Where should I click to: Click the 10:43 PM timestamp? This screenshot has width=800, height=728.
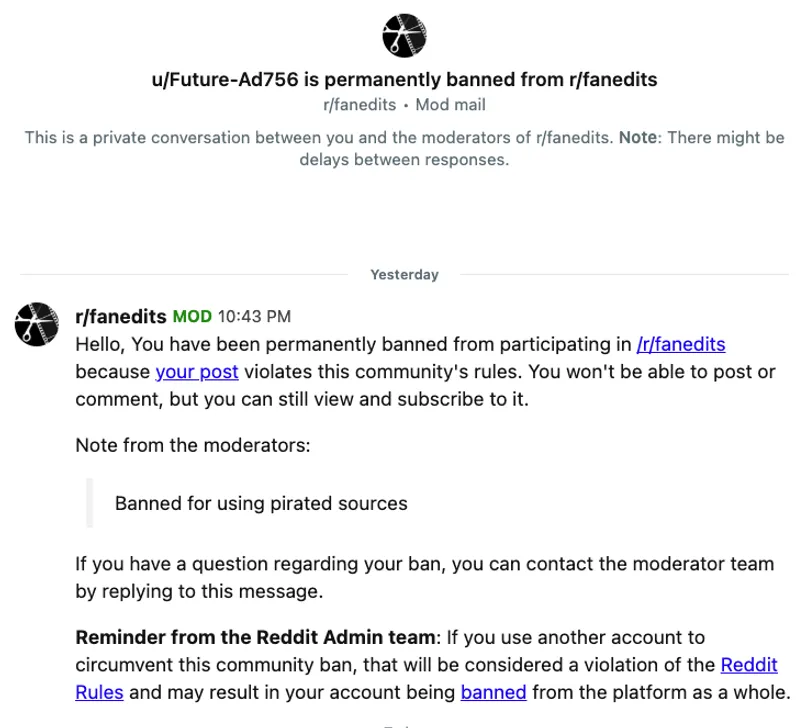click(254, 317)
